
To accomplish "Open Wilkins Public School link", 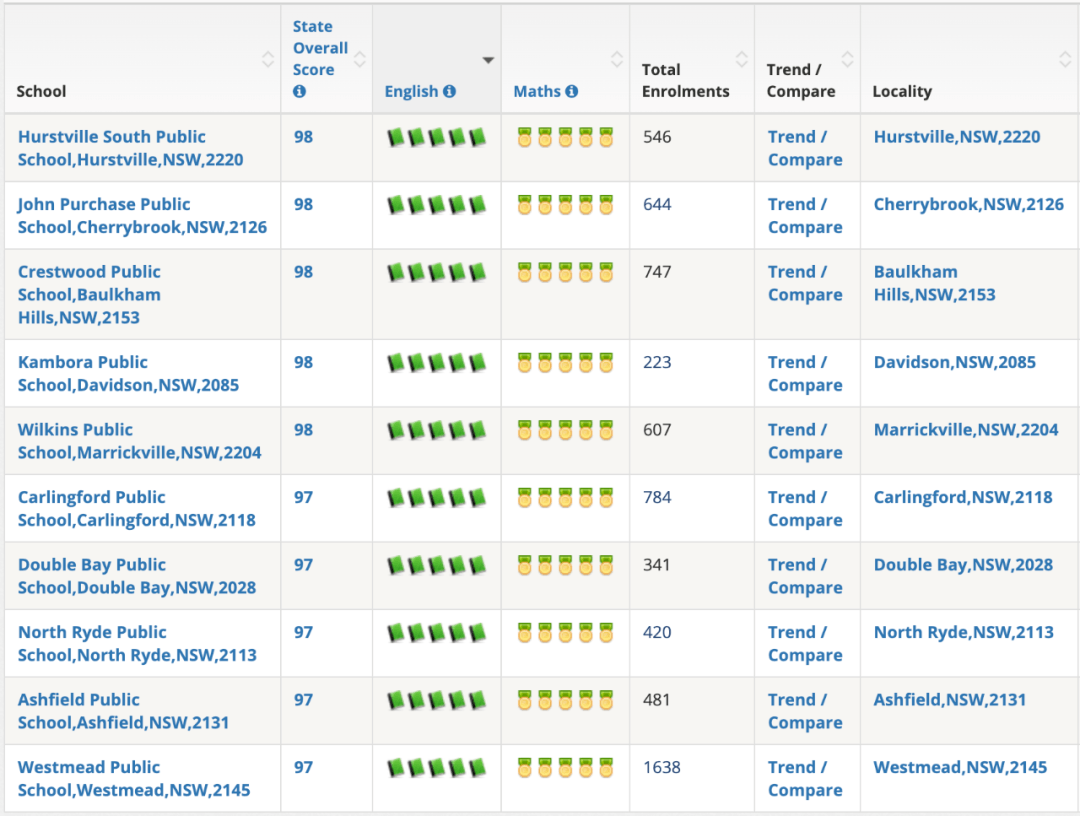I will (x=140, y=441).
